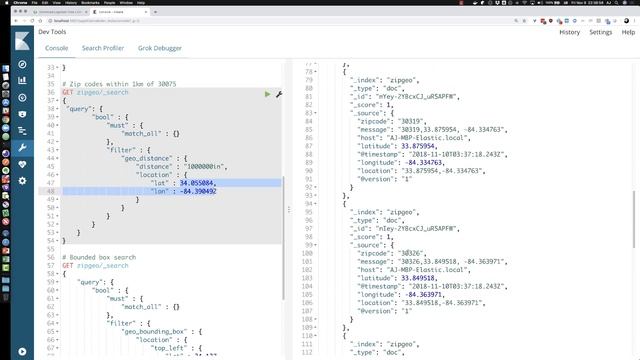Collapse code fold at editor line 37
Image resolution: width=640 pixels, height=360 pixels.
[x=57, y=100]
